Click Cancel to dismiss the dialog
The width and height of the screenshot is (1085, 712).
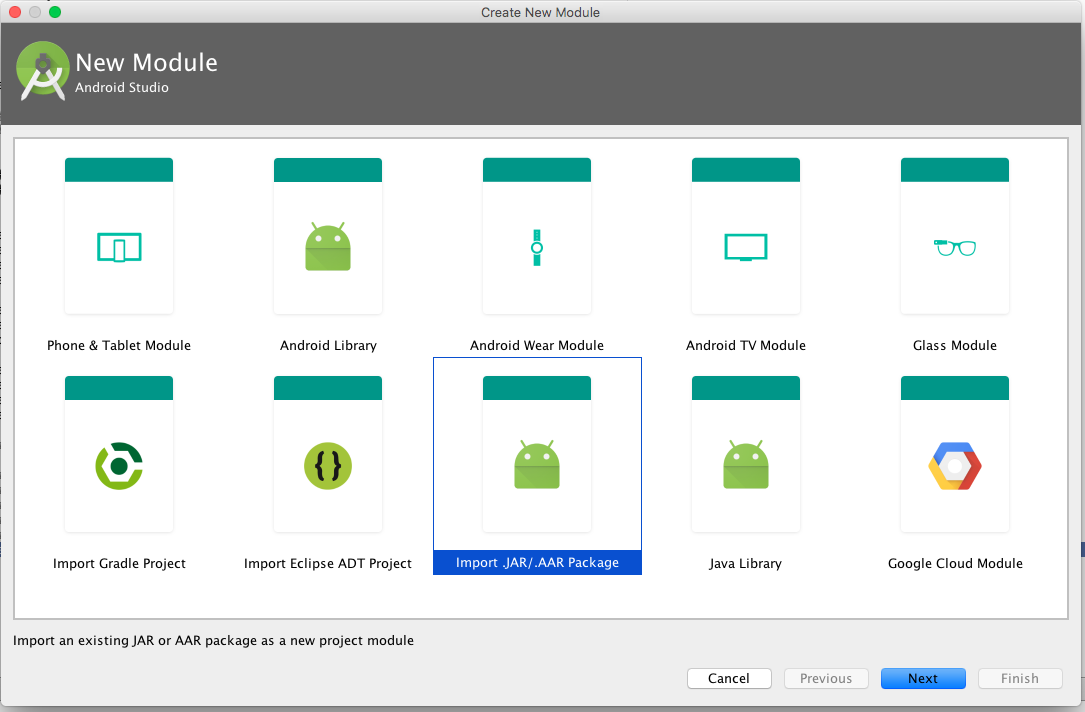(729, 678)
